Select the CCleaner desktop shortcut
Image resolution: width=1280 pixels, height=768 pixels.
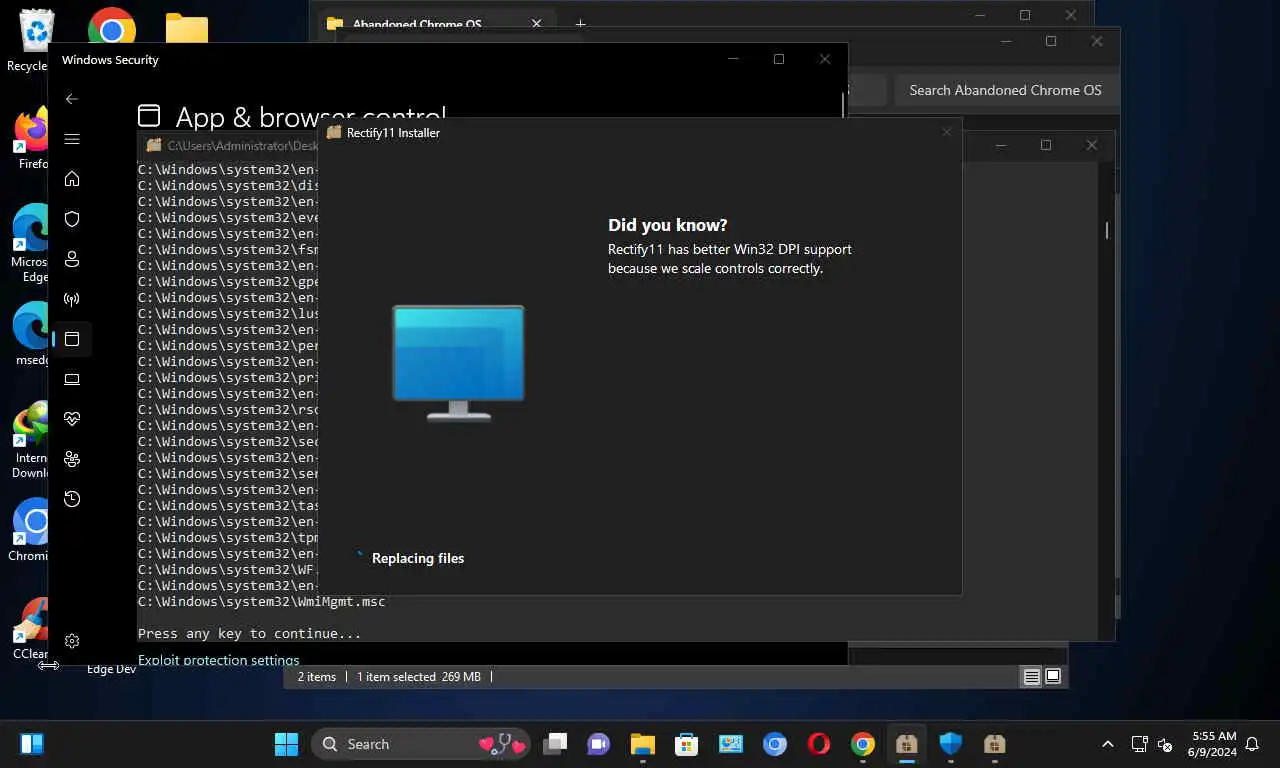[30, 628]
